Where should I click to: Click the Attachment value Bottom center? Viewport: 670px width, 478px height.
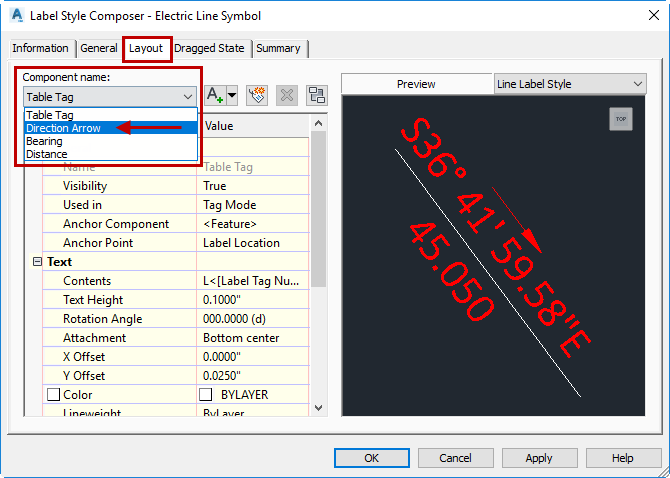241,338
